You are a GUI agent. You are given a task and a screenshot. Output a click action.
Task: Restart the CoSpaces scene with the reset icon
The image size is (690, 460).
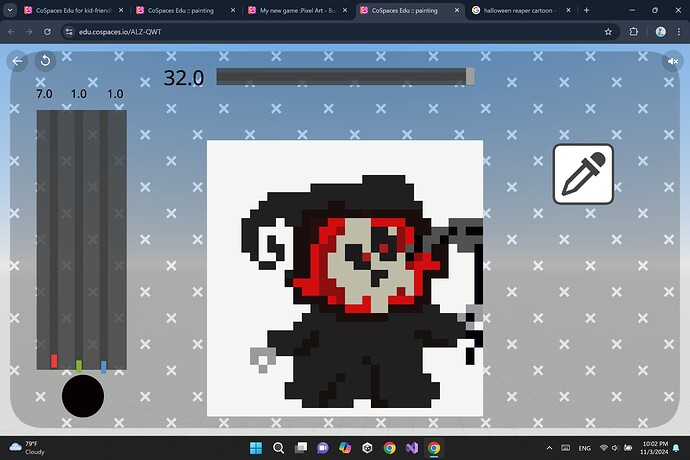[x=45, y=61]
